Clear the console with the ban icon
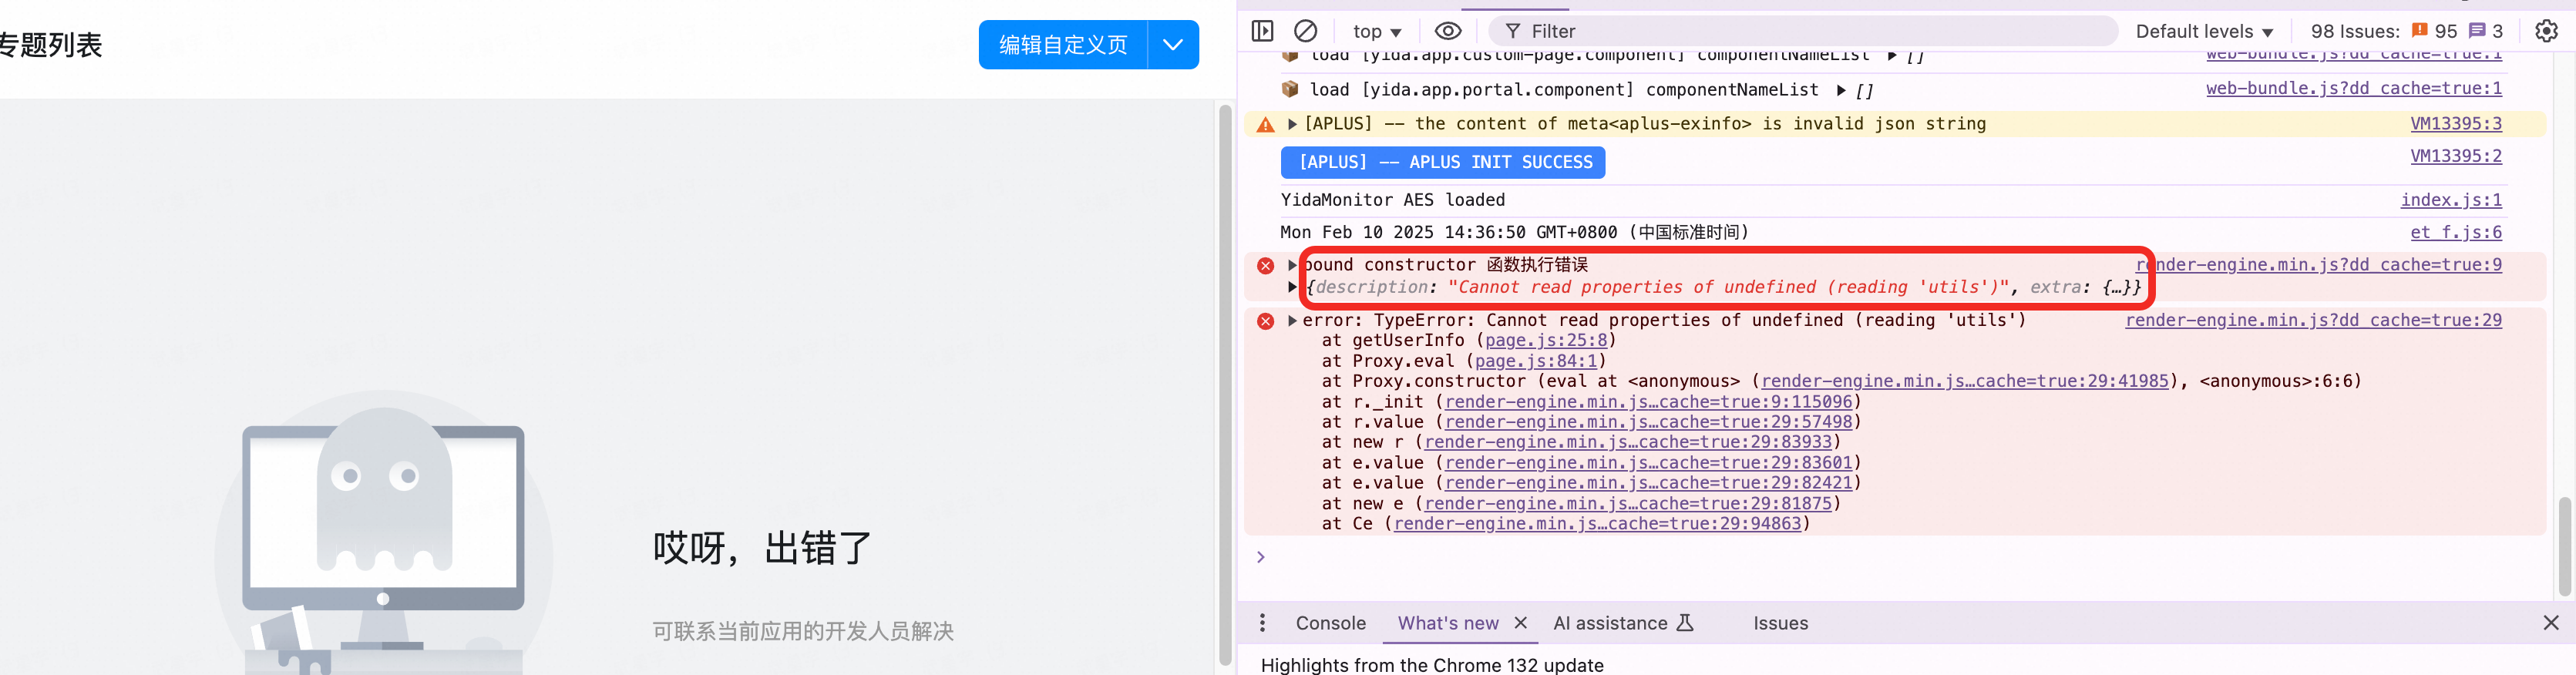Viewport: 2576px width, 675px height. 1306,31
